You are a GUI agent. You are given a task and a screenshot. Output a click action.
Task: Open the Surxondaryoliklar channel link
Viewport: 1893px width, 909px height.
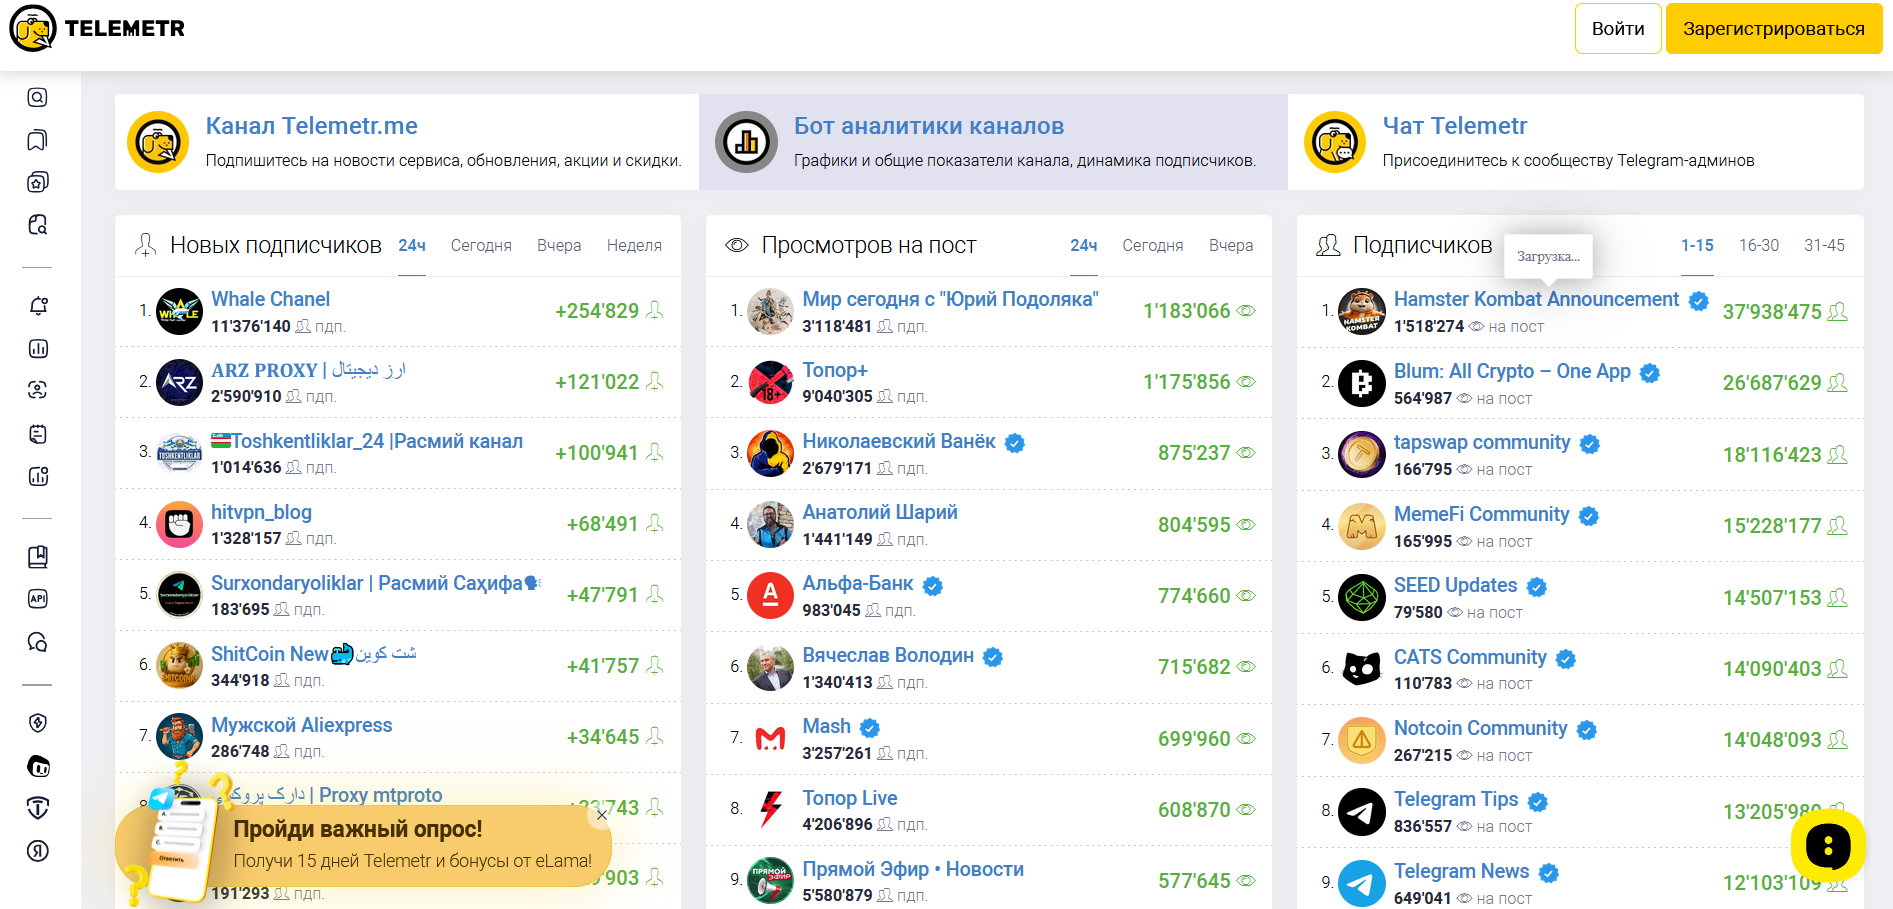375,583
